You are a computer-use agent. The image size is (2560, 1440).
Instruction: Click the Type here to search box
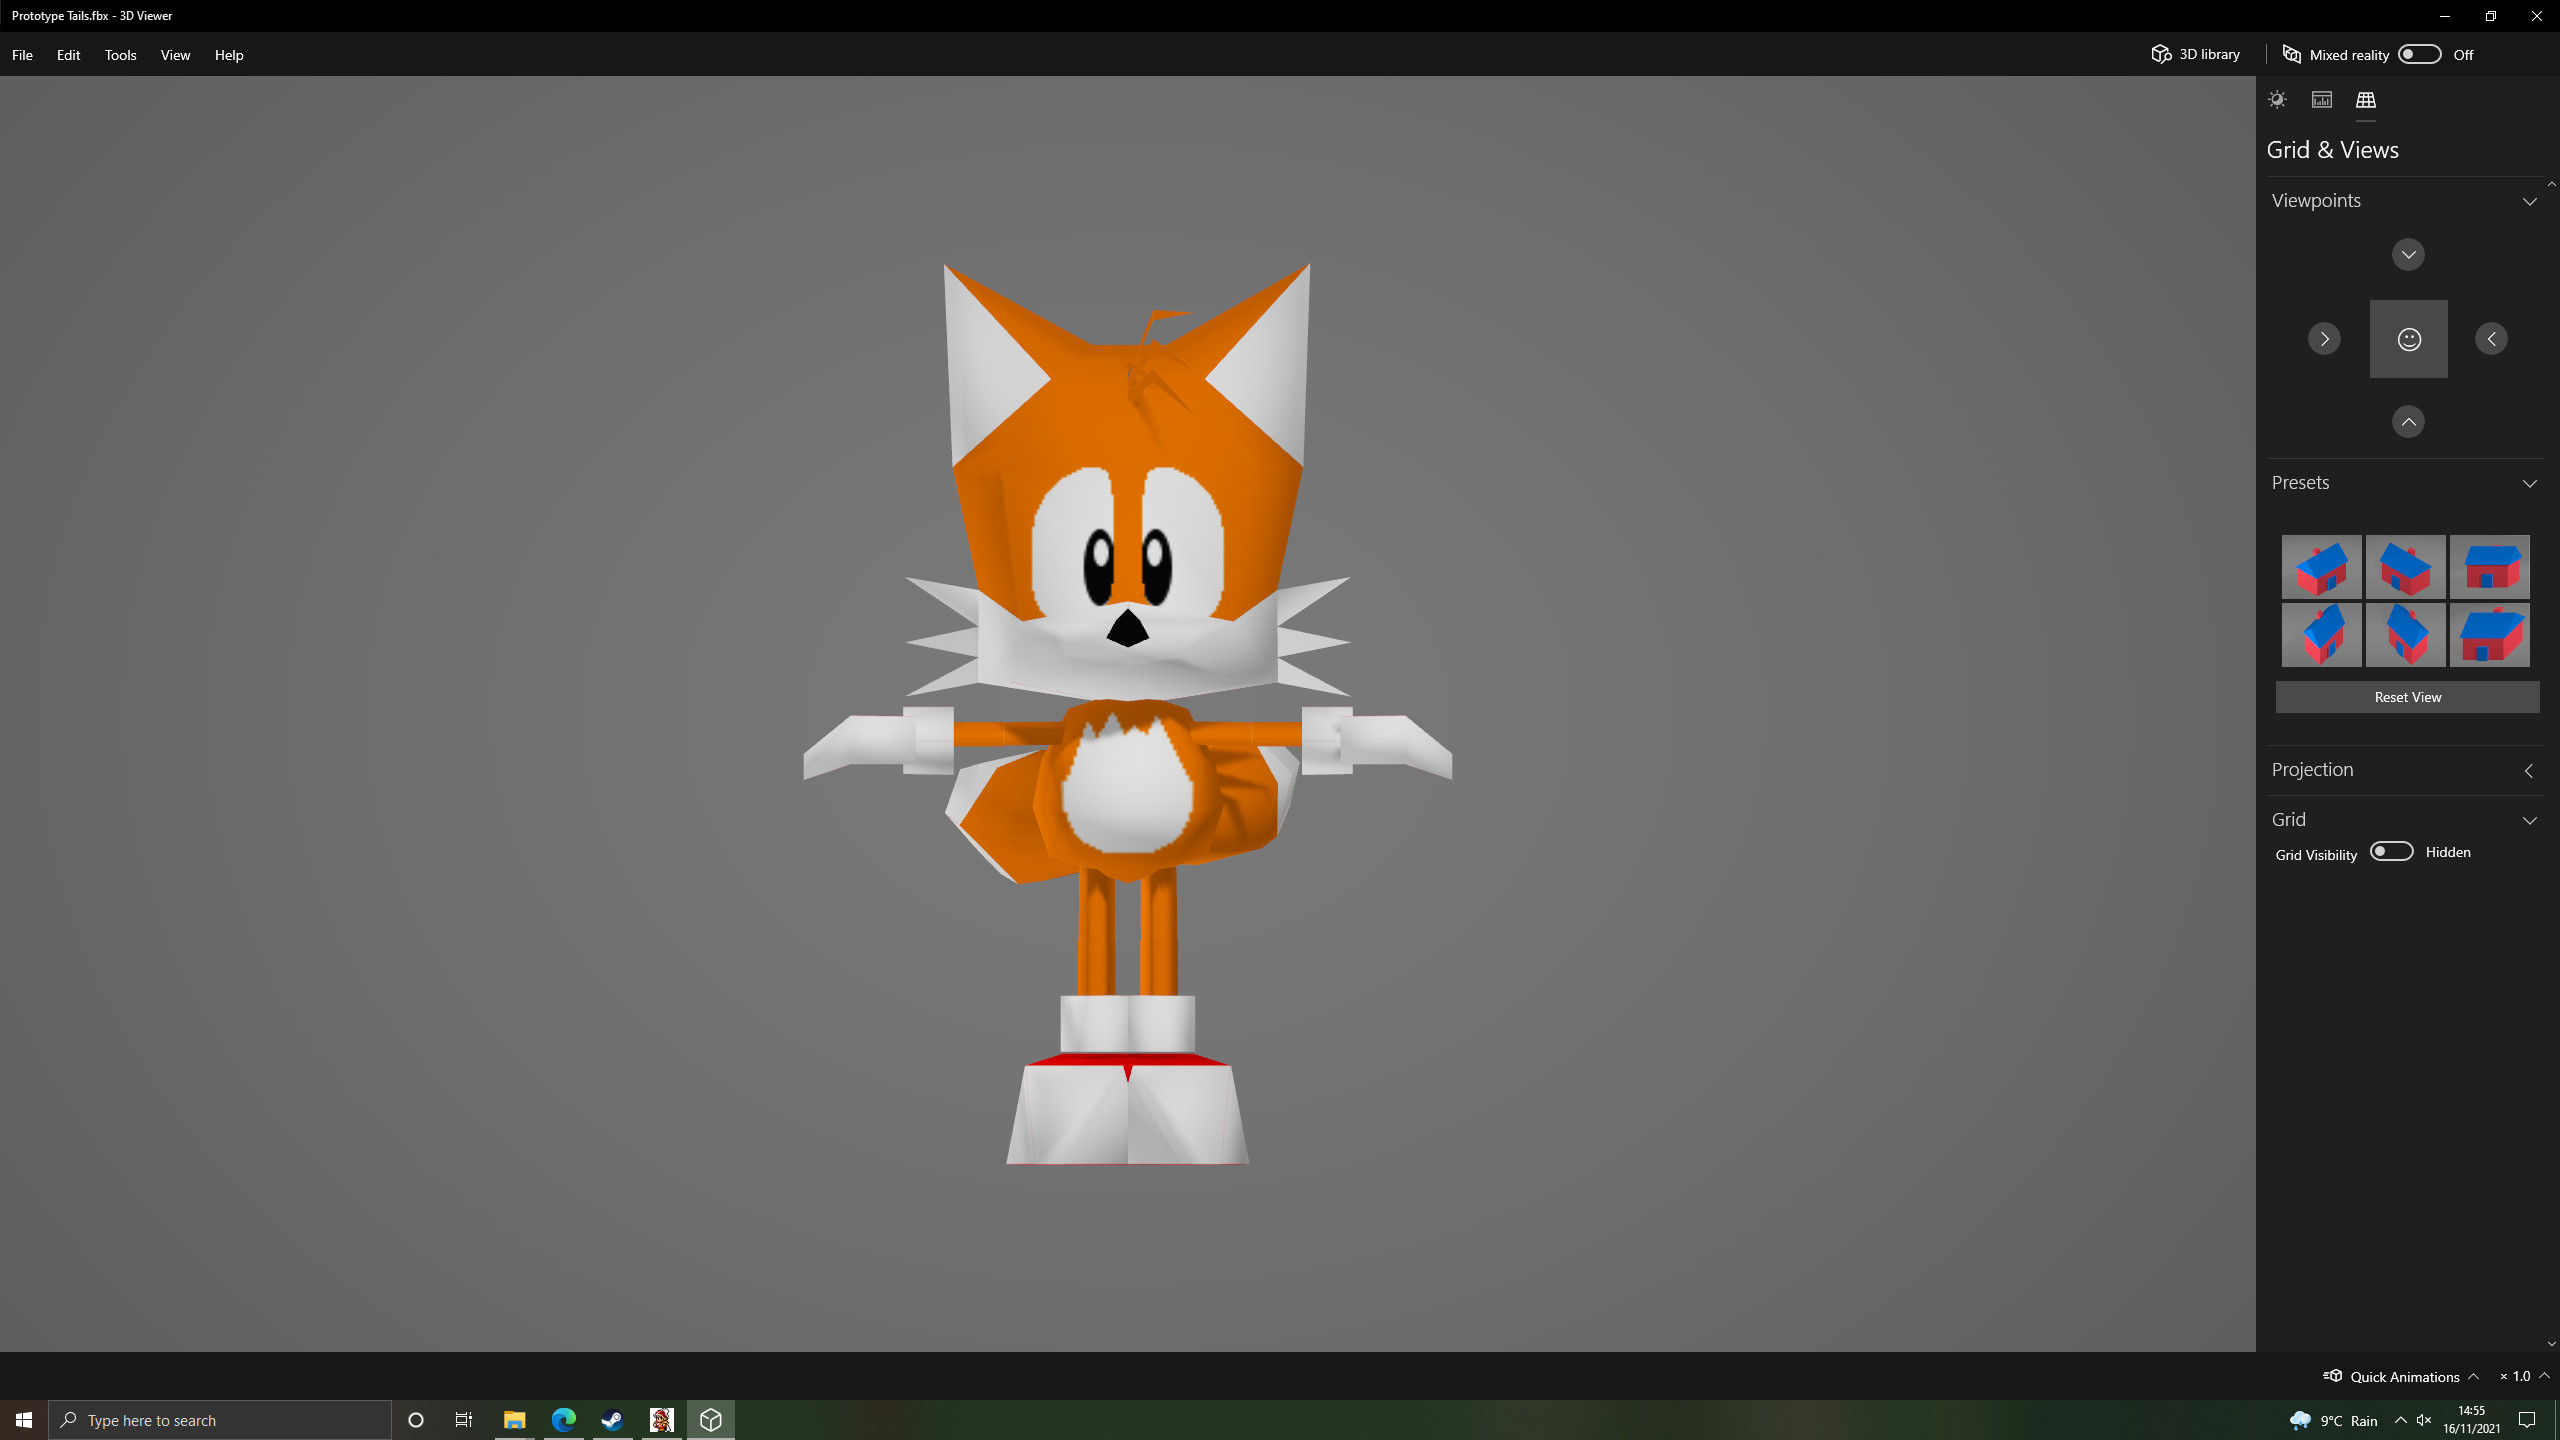tap(220, 1419)
